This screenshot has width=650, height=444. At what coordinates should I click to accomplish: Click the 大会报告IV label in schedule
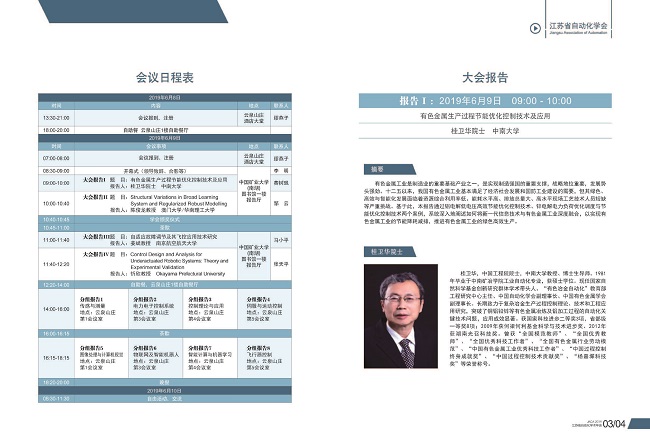click(x=96, y=254)
